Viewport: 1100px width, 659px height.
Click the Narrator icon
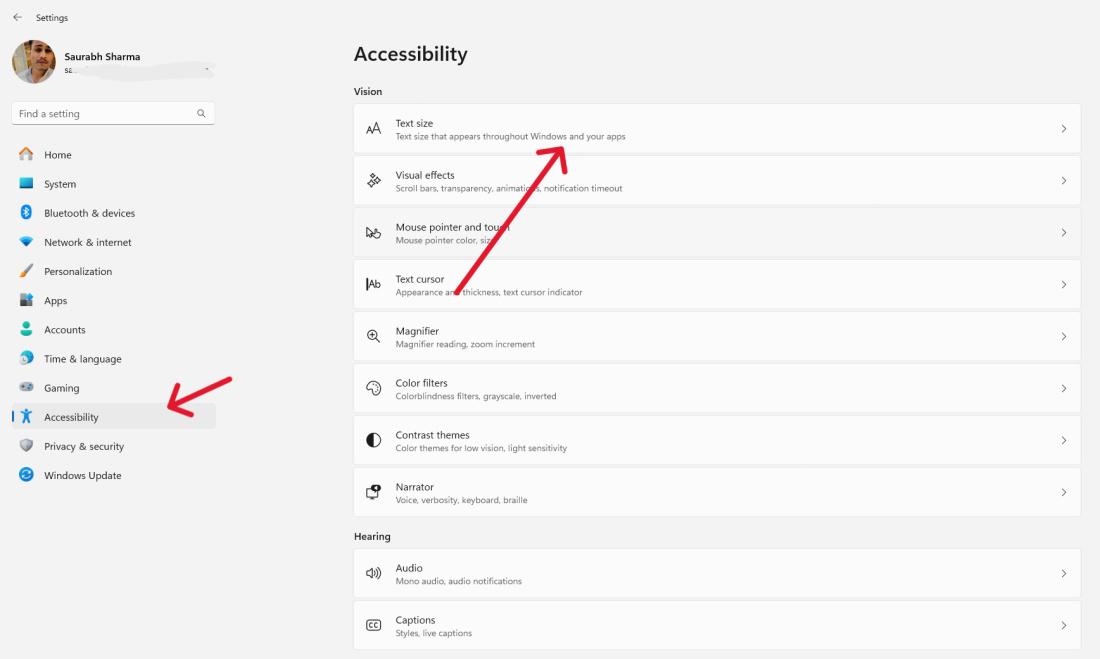point(374,492)
